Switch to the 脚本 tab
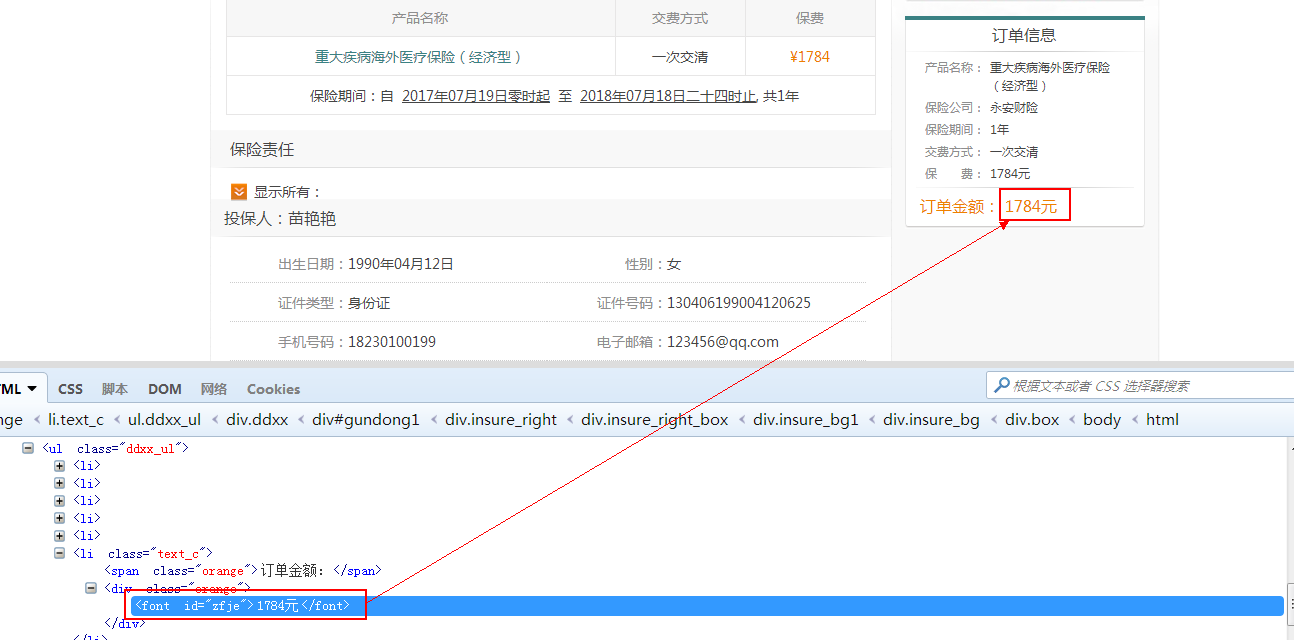Screen dimensions: 1294x640 tap(115, 389)
